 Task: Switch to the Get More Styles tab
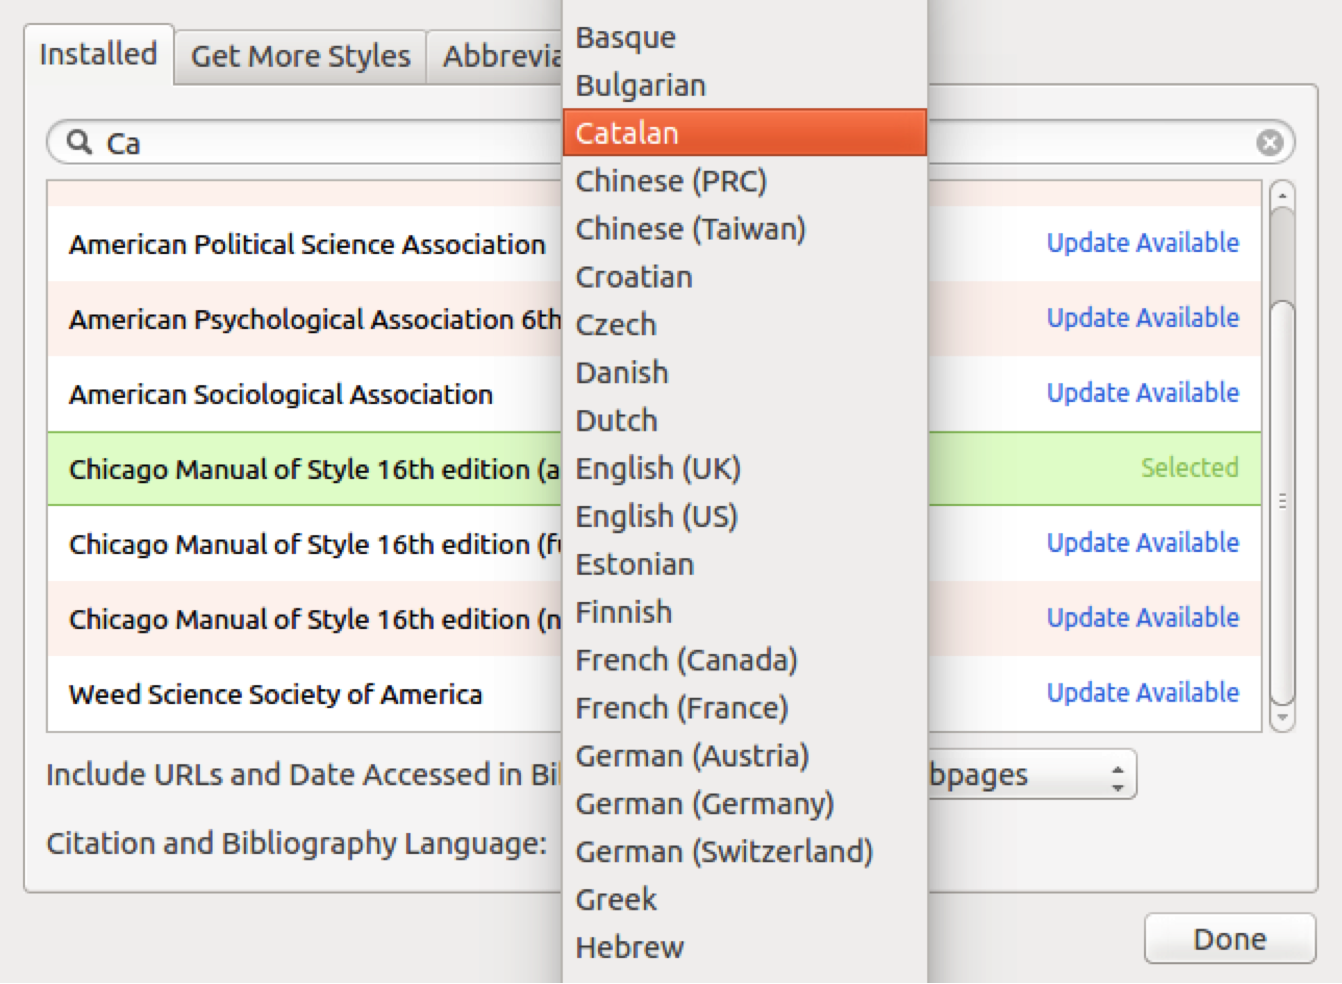click(299, 56)
